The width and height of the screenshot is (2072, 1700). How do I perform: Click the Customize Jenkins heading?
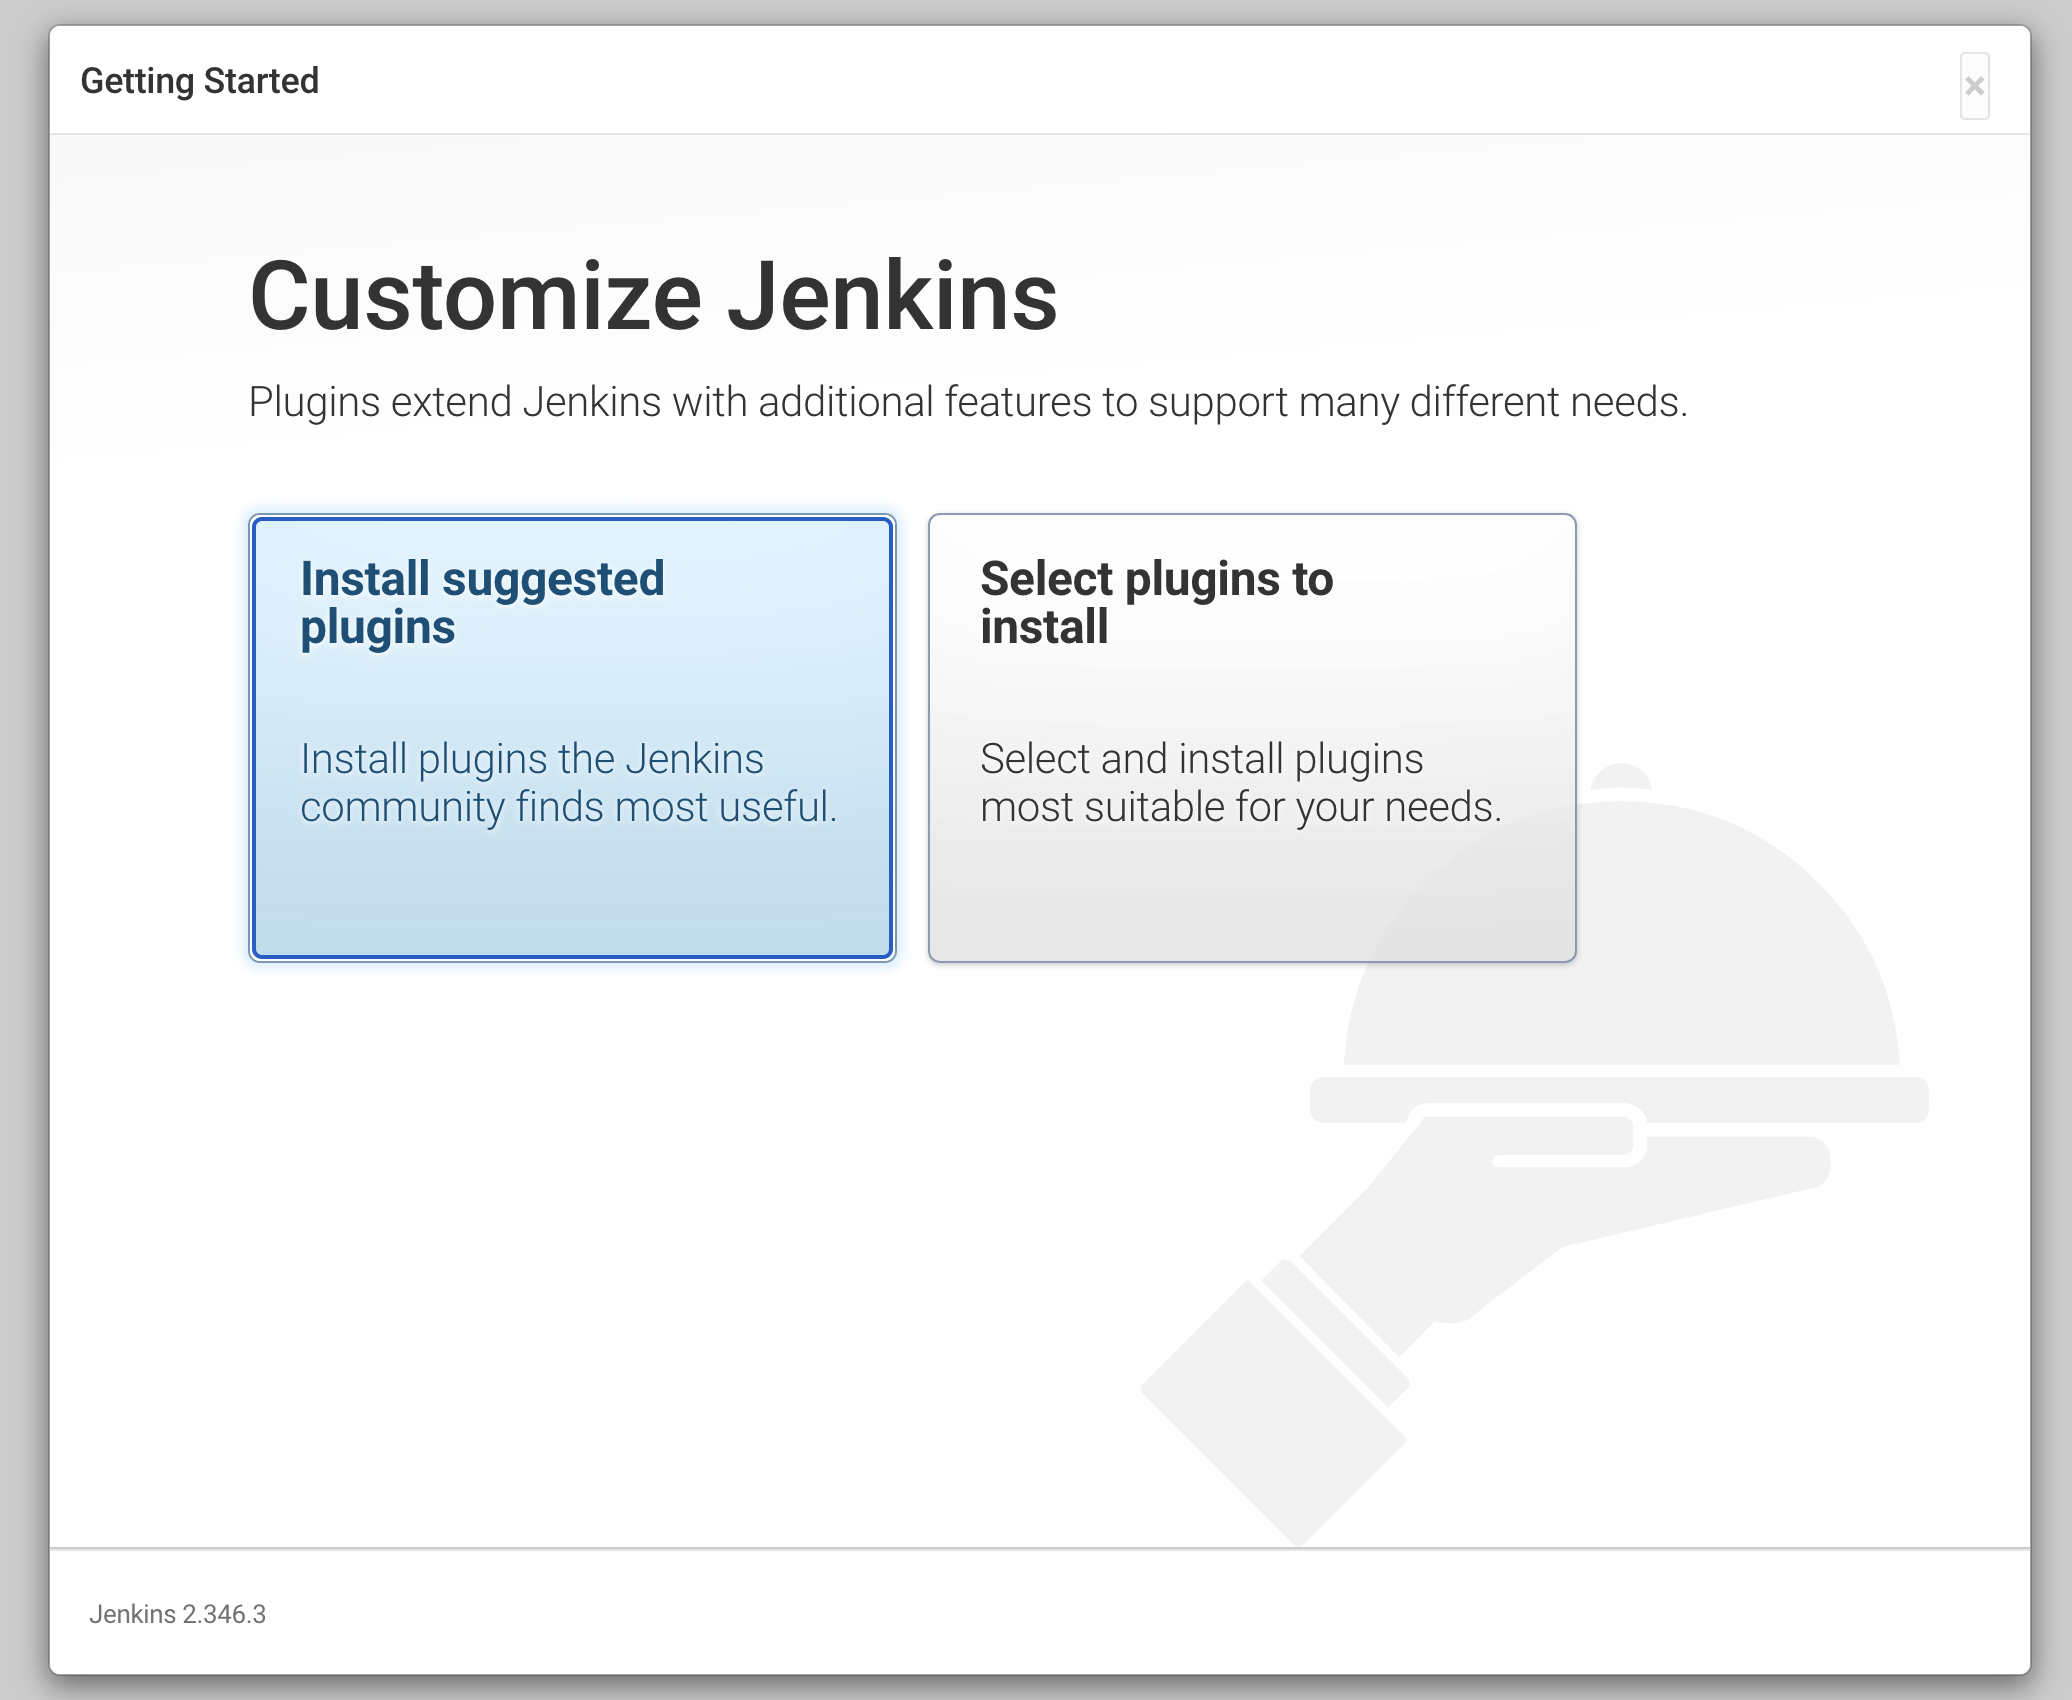(652, 296)
